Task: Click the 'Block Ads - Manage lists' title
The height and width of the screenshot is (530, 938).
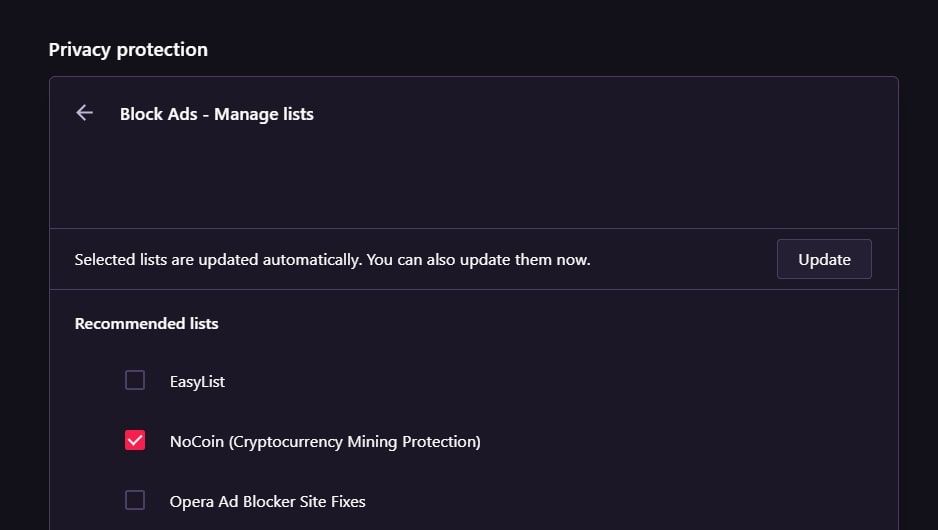Action: 216,114
